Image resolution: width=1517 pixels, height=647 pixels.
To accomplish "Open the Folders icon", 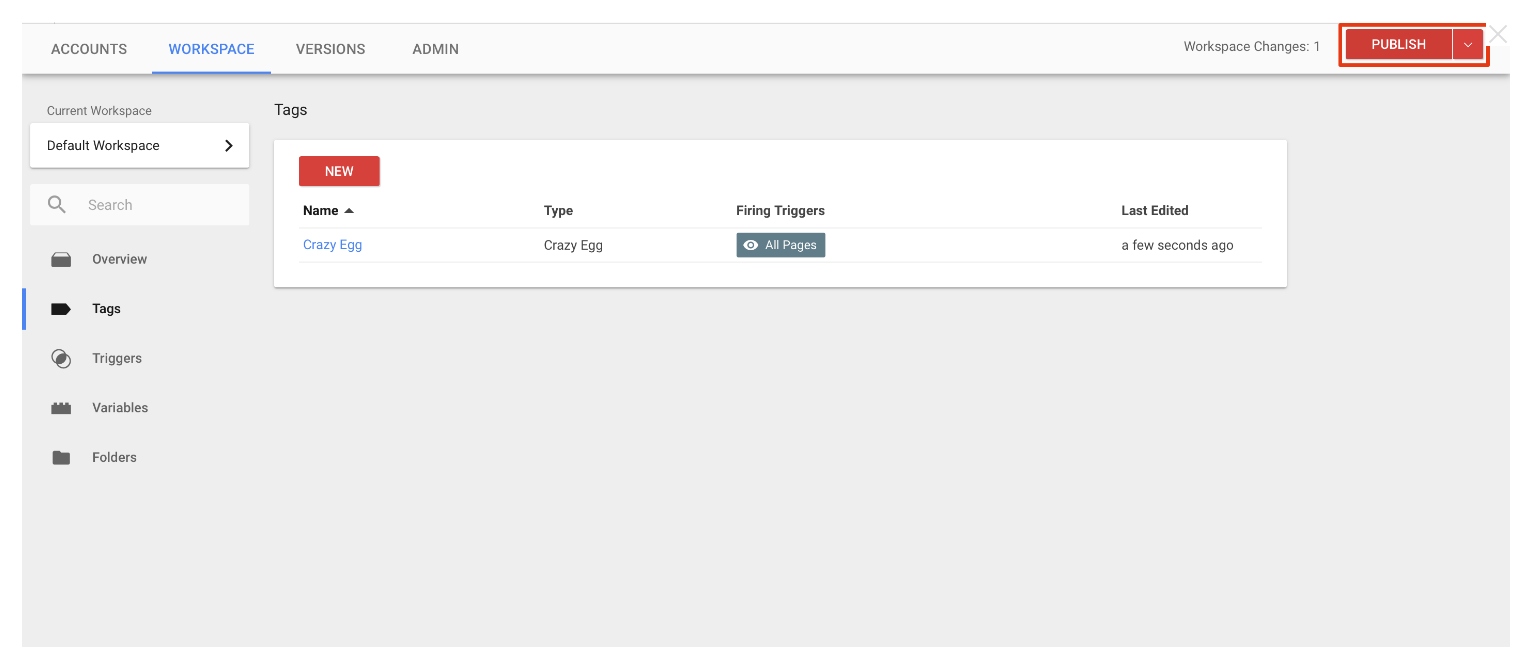I will [61, 458].
